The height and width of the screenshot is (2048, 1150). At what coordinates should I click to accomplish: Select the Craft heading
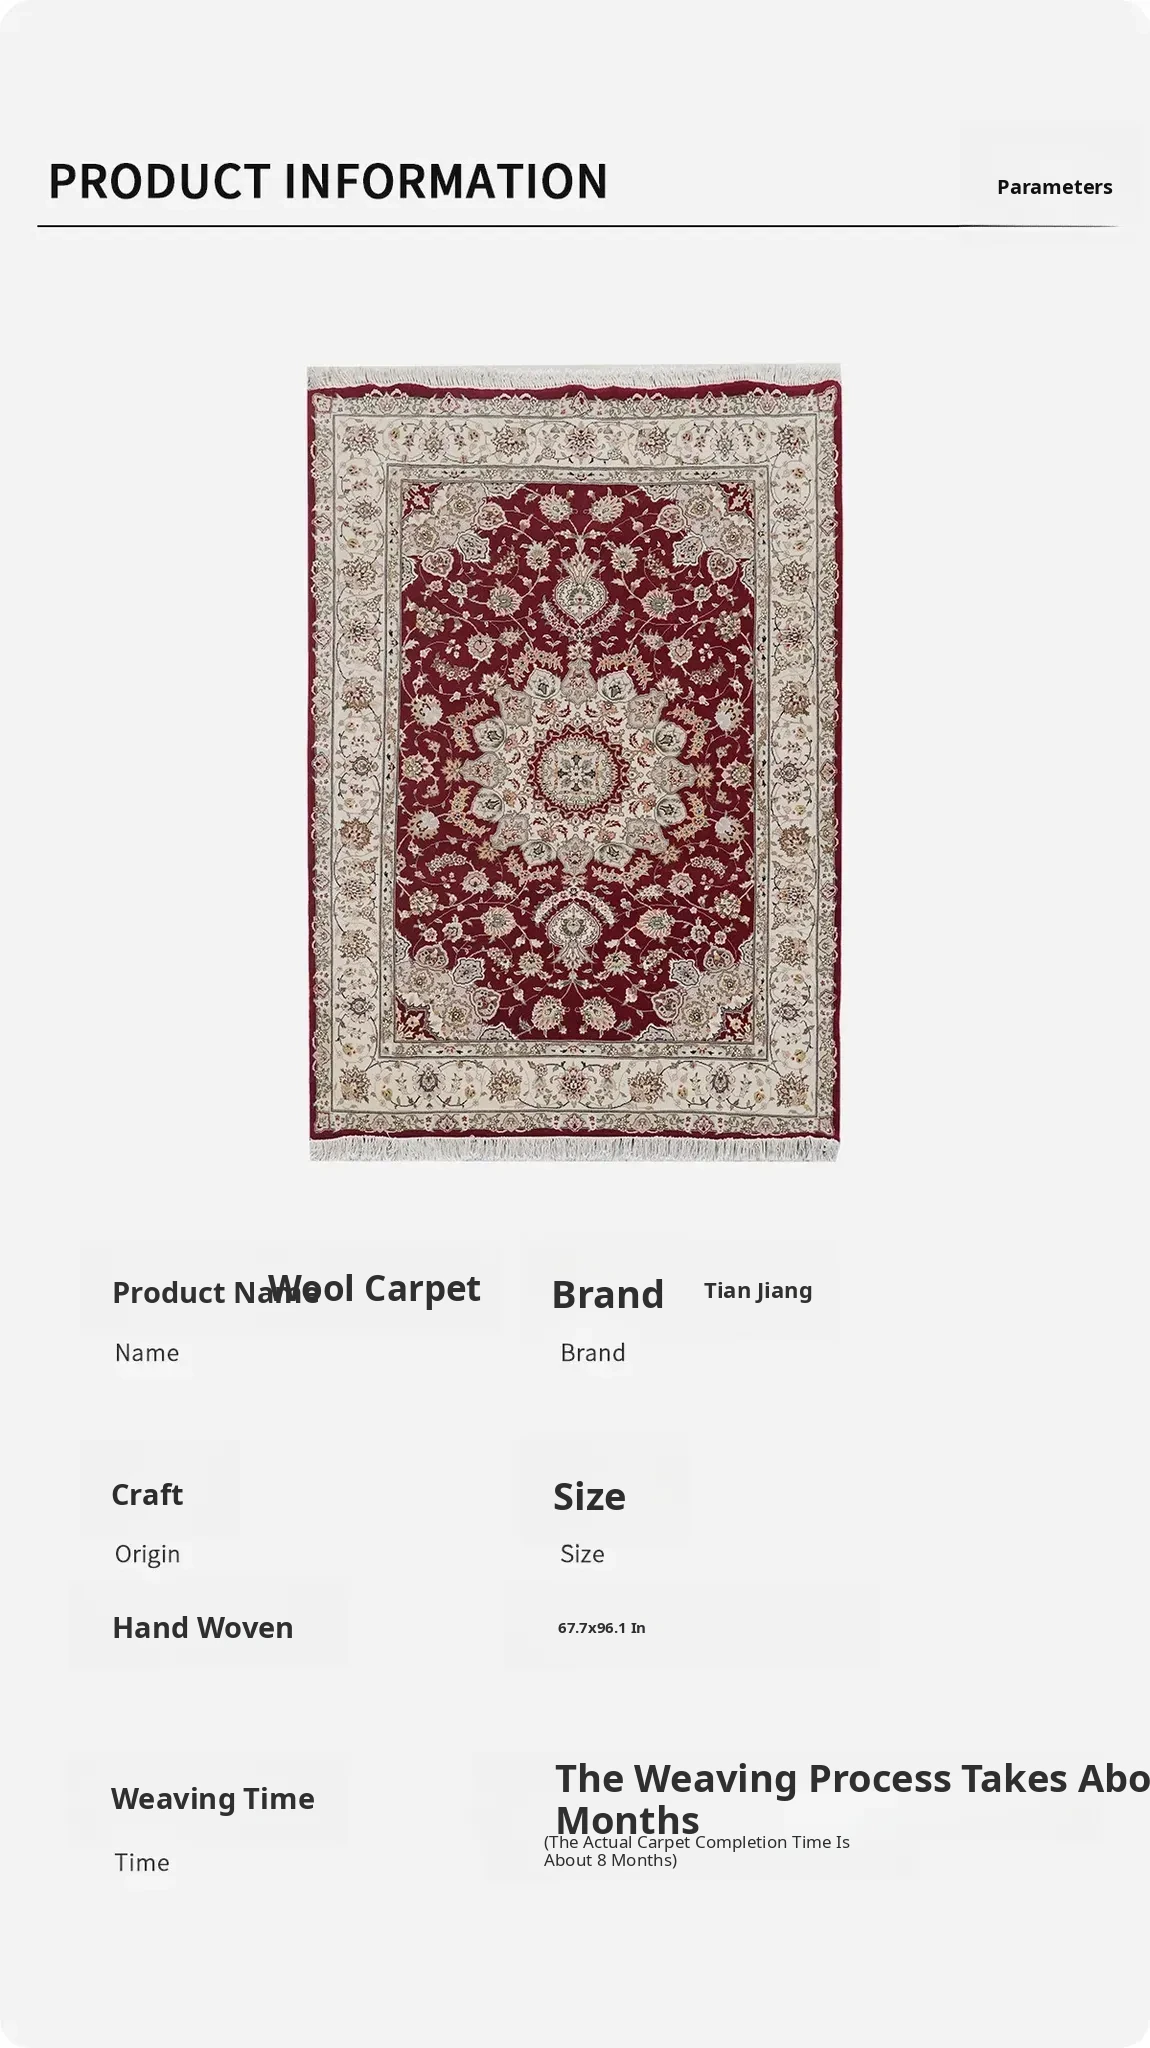click(147, 1495)
